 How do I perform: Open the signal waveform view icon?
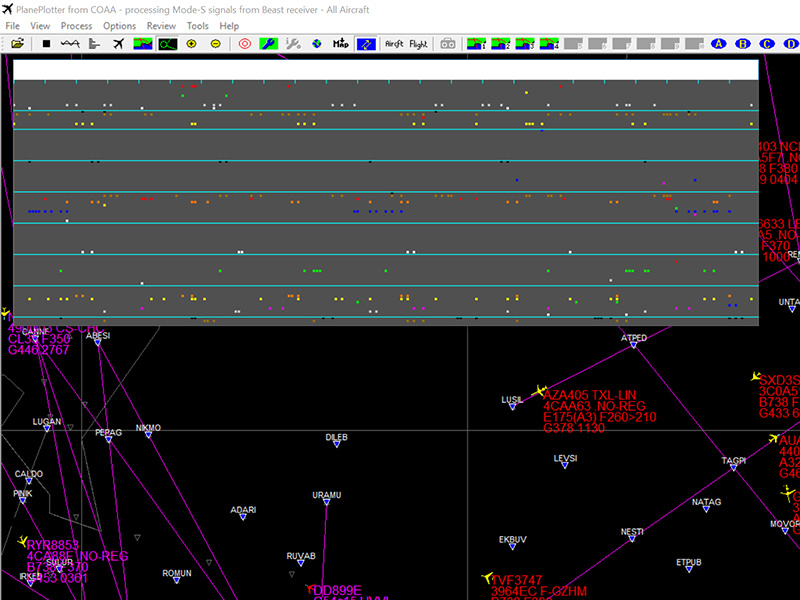70,44
